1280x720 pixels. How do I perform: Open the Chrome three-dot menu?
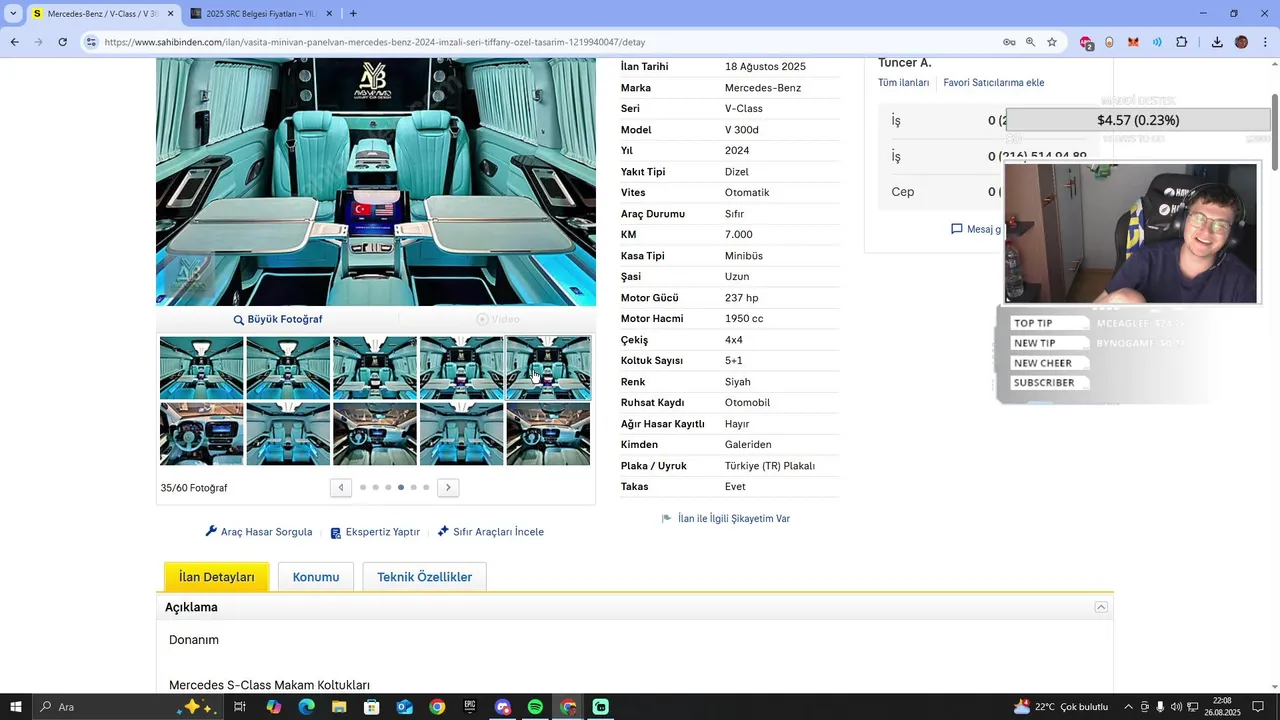tap(1265, 42)
